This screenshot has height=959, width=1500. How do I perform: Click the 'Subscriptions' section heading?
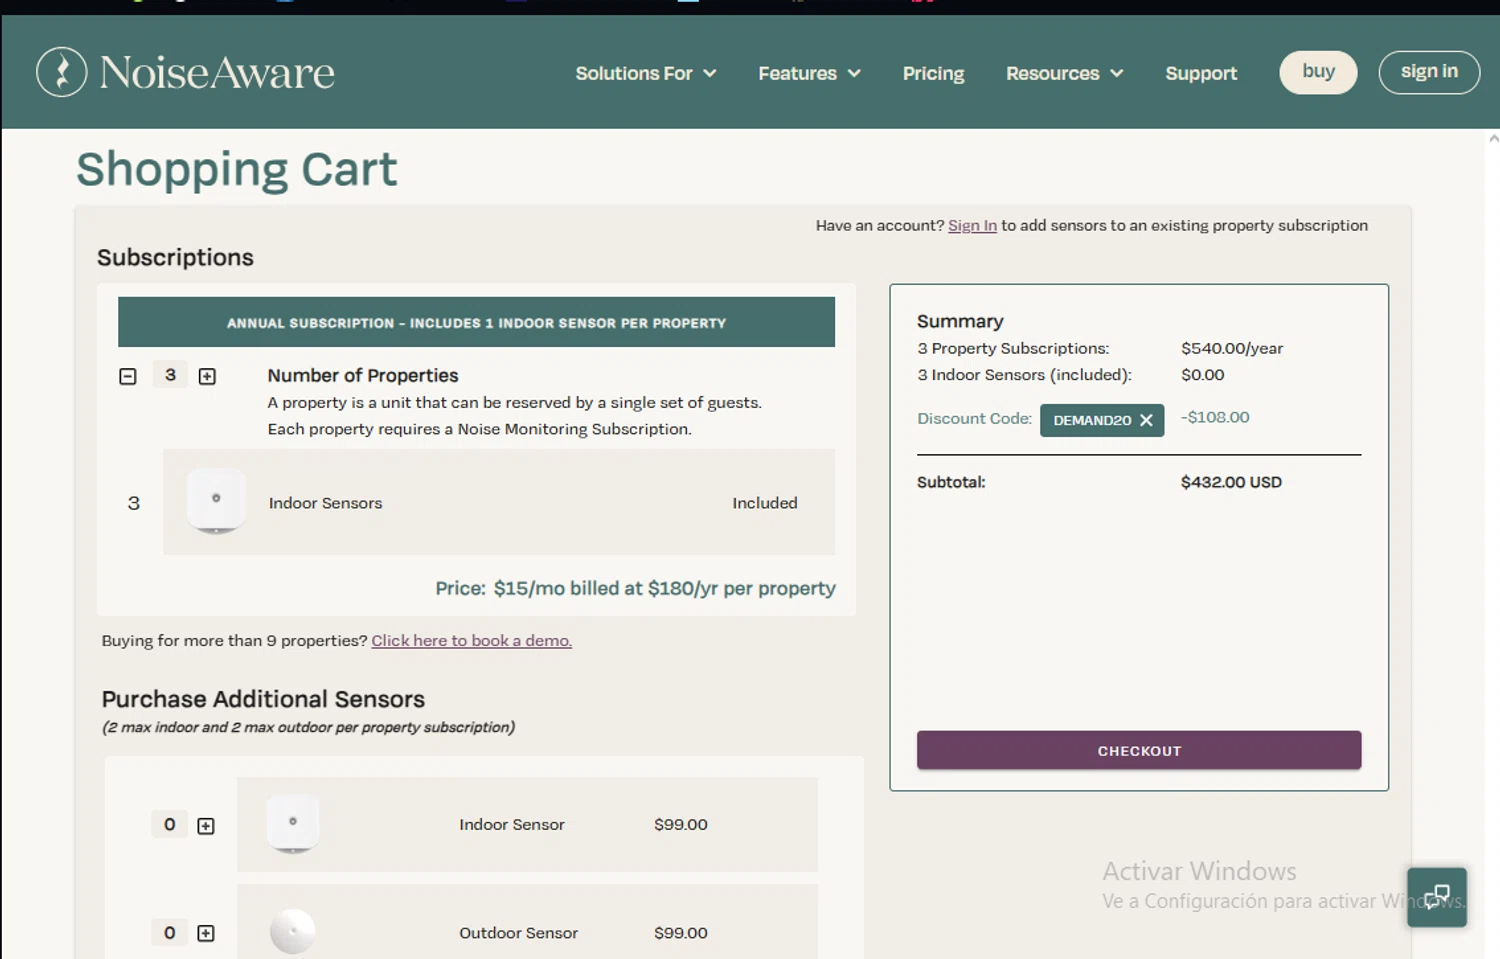(175, 258)
